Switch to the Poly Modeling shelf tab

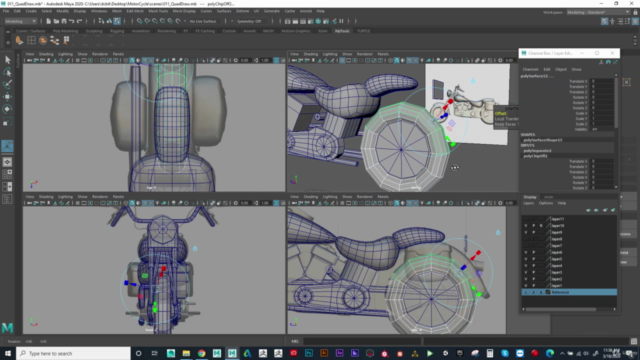65,31
